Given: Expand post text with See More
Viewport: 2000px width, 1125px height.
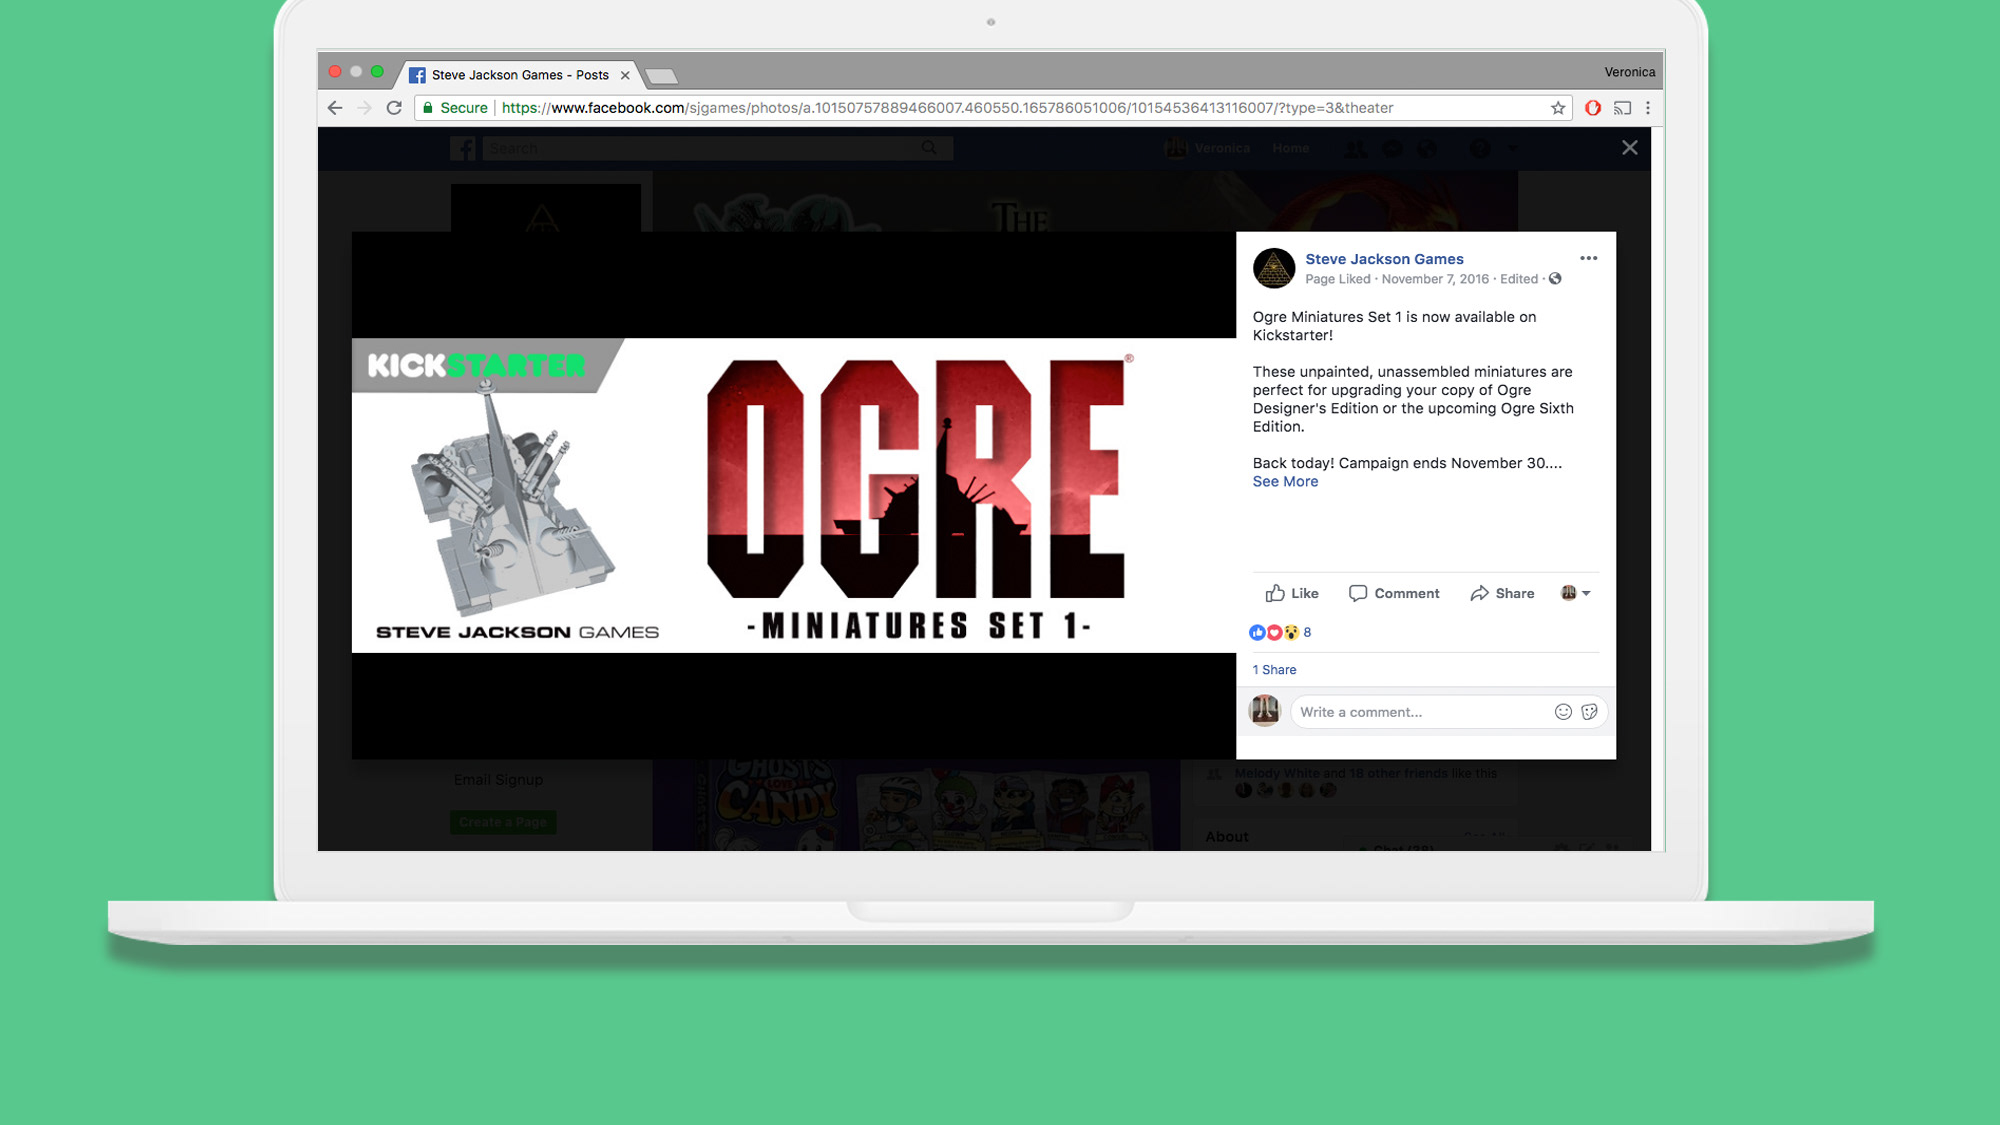Looking at the screenshot, I should click(x=1285, y=481).
